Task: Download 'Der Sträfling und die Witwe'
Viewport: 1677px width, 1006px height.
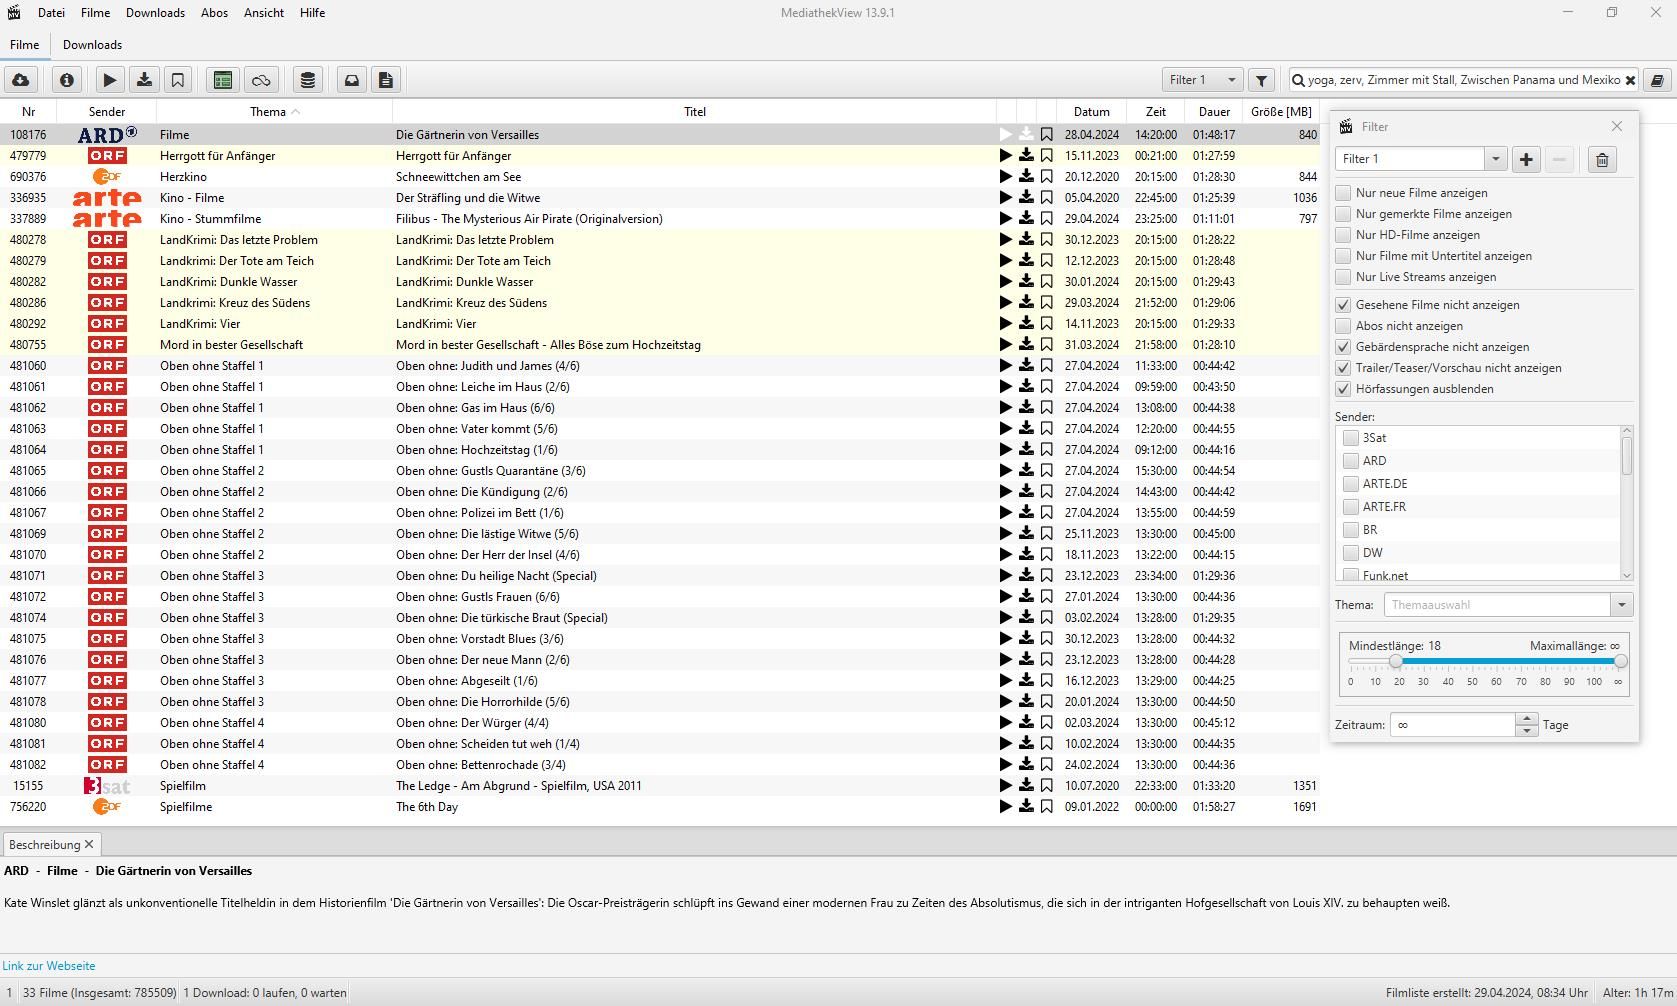Action: point(1026,198)
